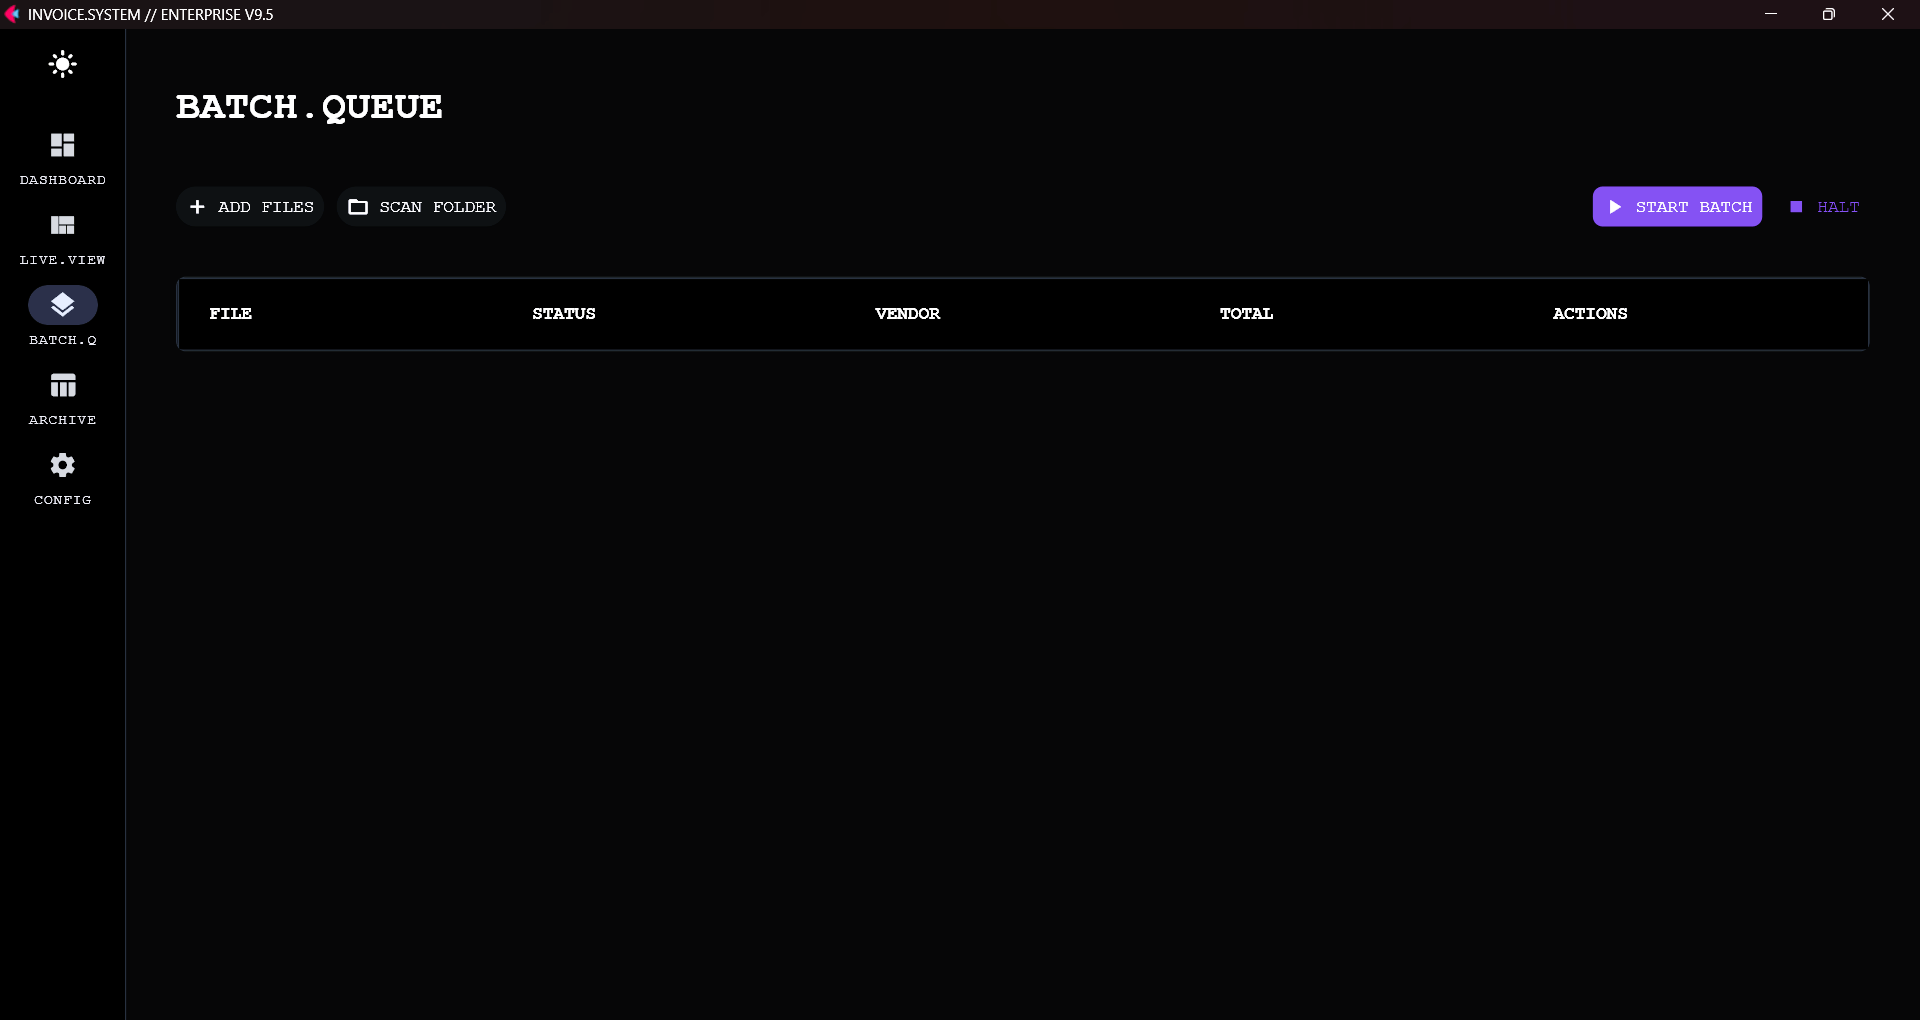Image resolution: width=1920 pixels, height=1020 pixels.
Task: Switch to the Archive section
Action: pos(62,398)
